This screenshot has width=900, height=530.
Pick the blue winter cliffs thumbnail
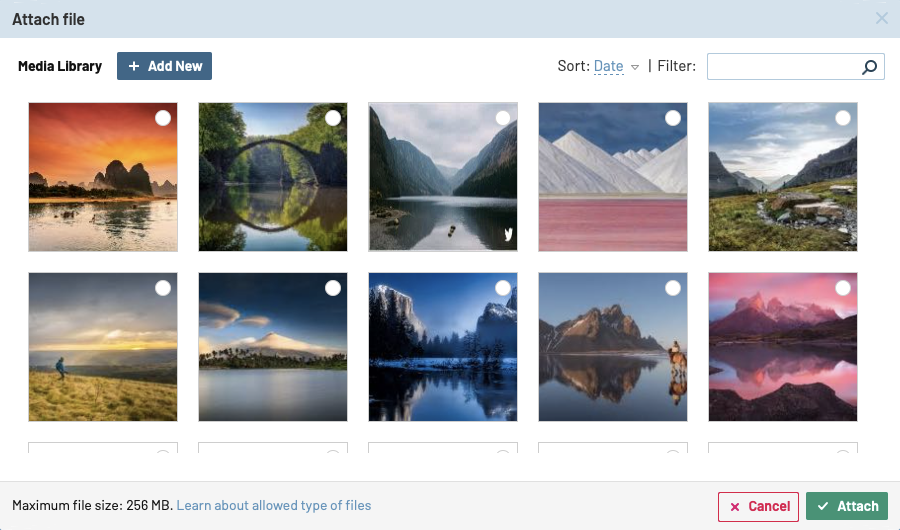point(442,347)
